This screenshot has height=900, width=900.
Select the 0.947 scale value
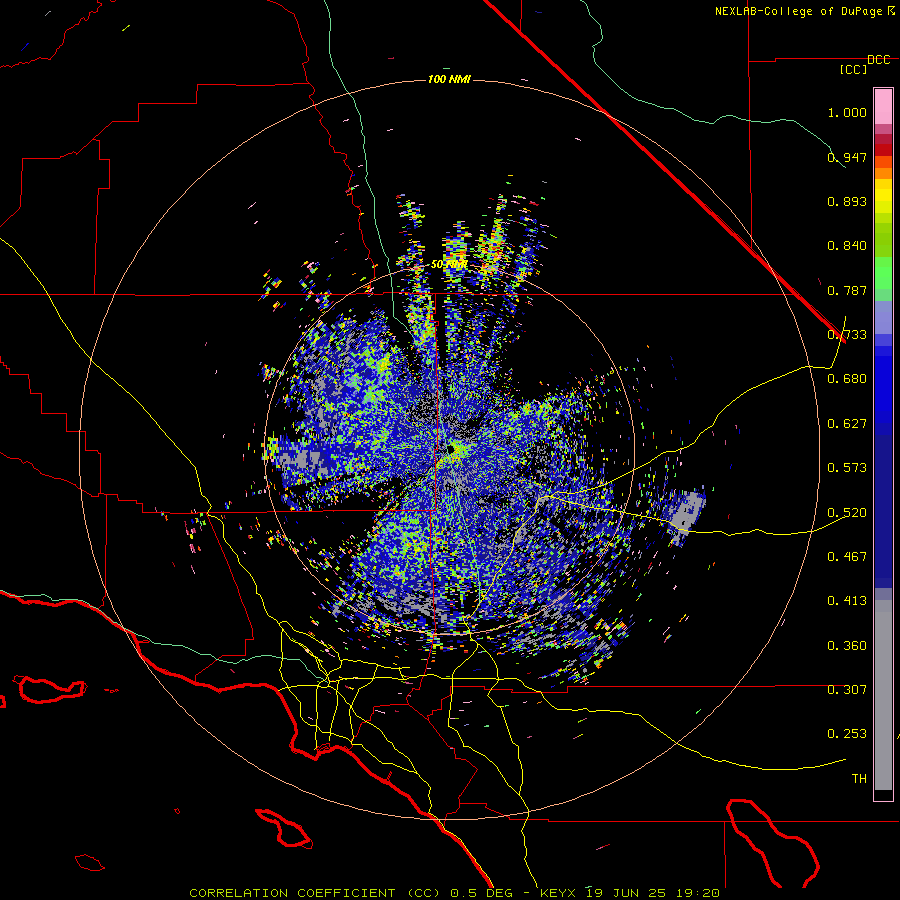[847, 157]
